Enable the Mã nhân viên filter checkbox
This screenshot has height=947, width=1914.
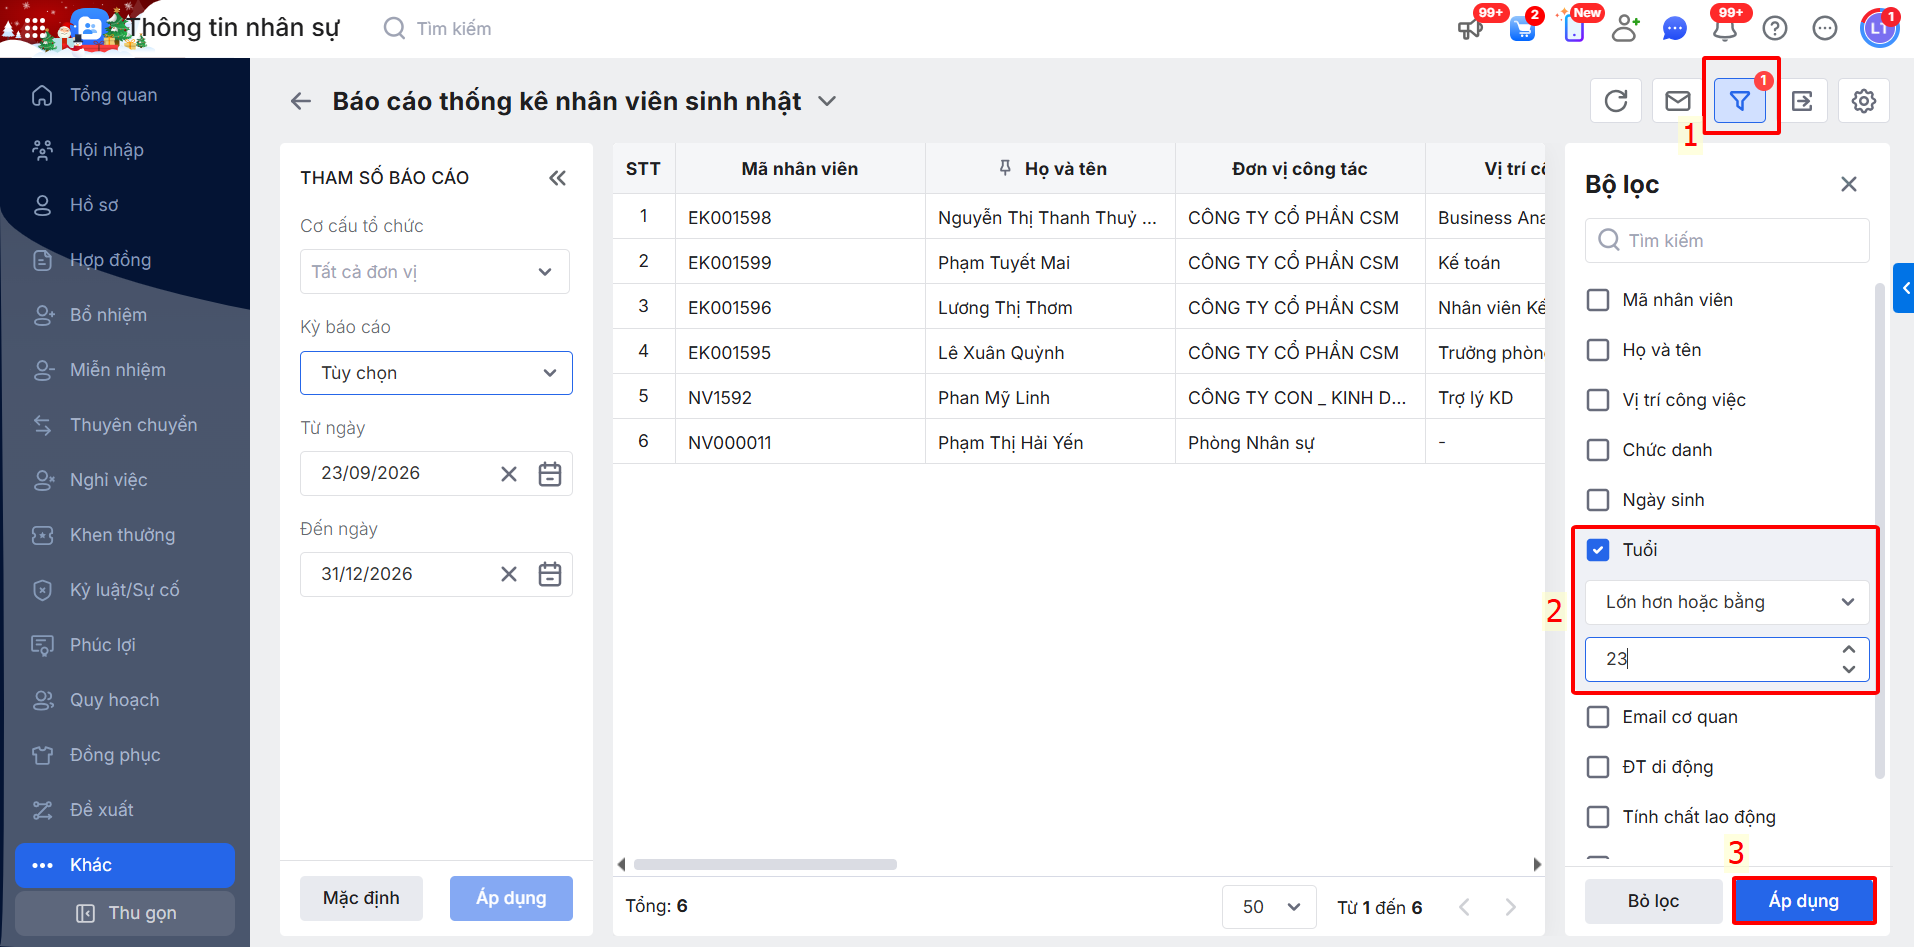pyautogui.click(x=1598, y=300)
